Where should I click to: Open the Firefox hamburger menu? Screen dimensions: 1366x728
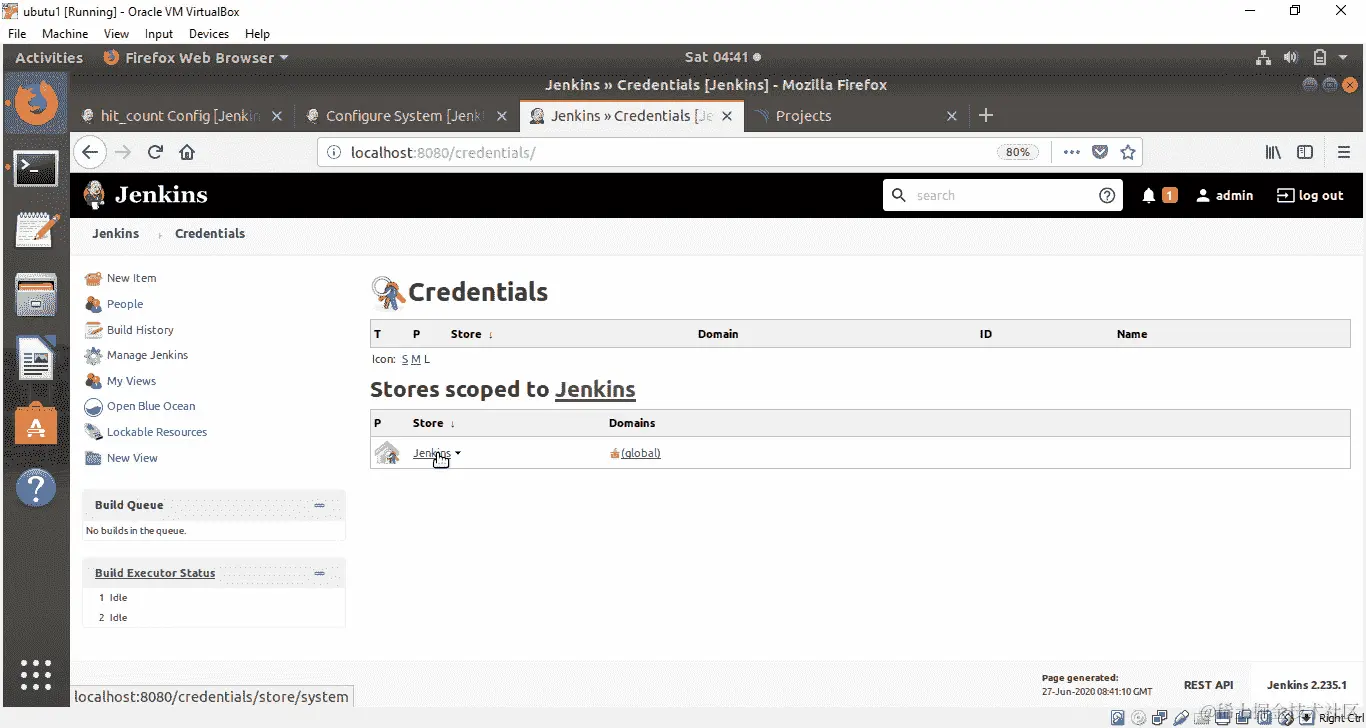pos(1345,152)
